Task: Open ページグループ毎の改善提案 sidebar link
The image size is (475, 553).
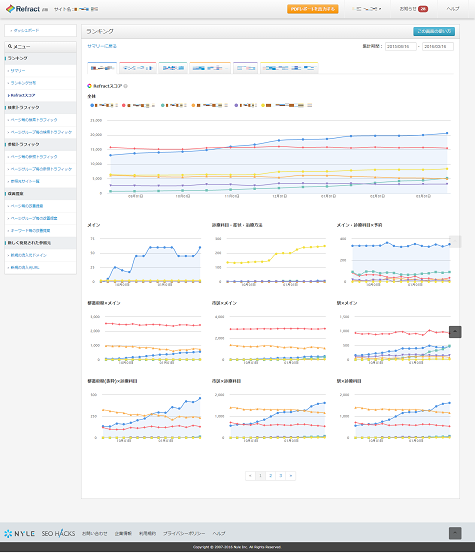Action: tap(34, 218)
